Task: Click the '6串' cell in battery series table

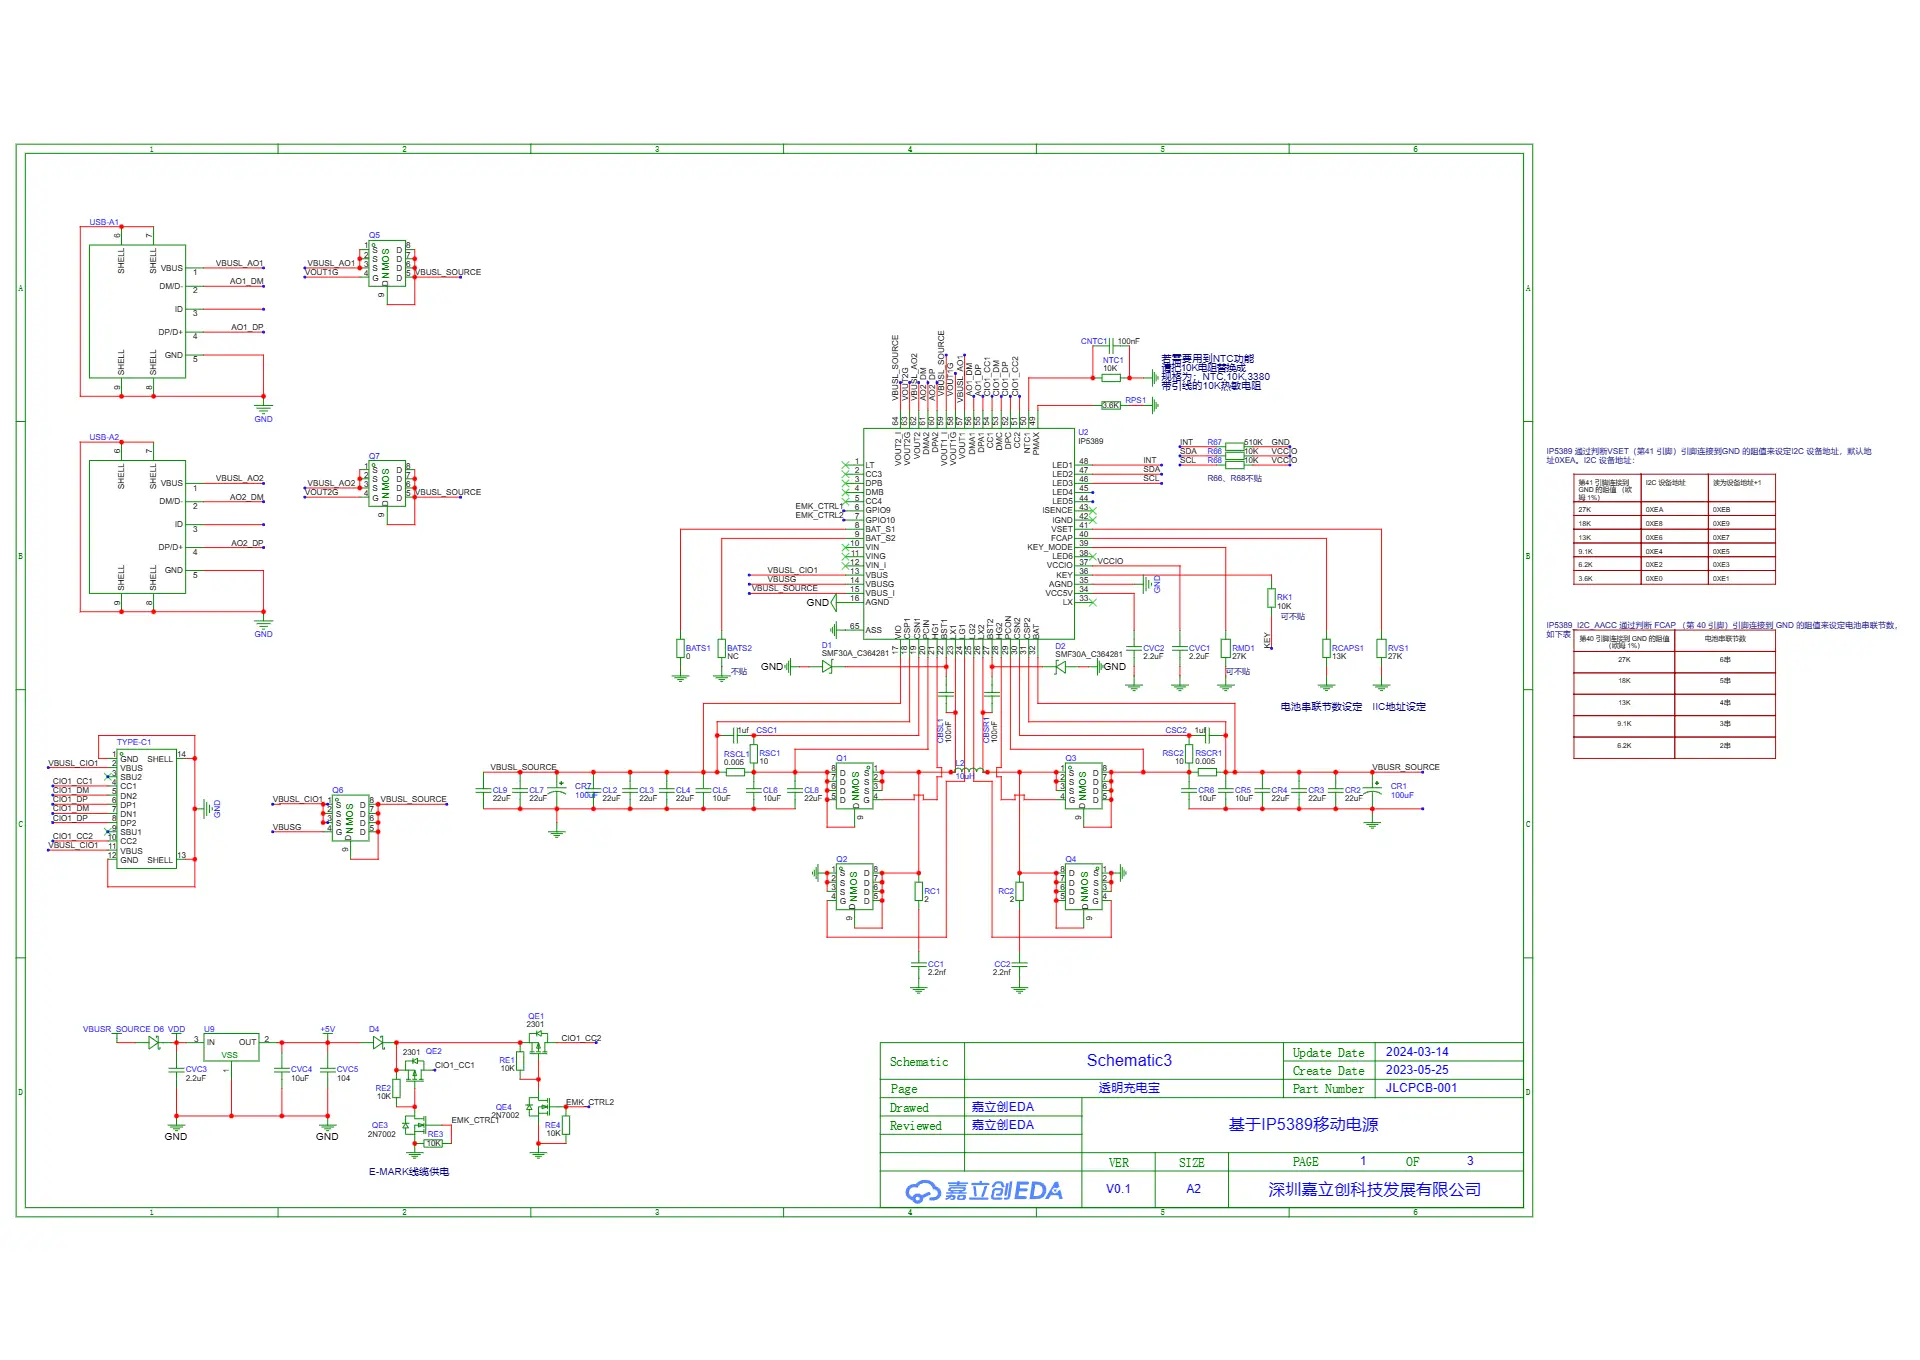Action: (1725, 660)
